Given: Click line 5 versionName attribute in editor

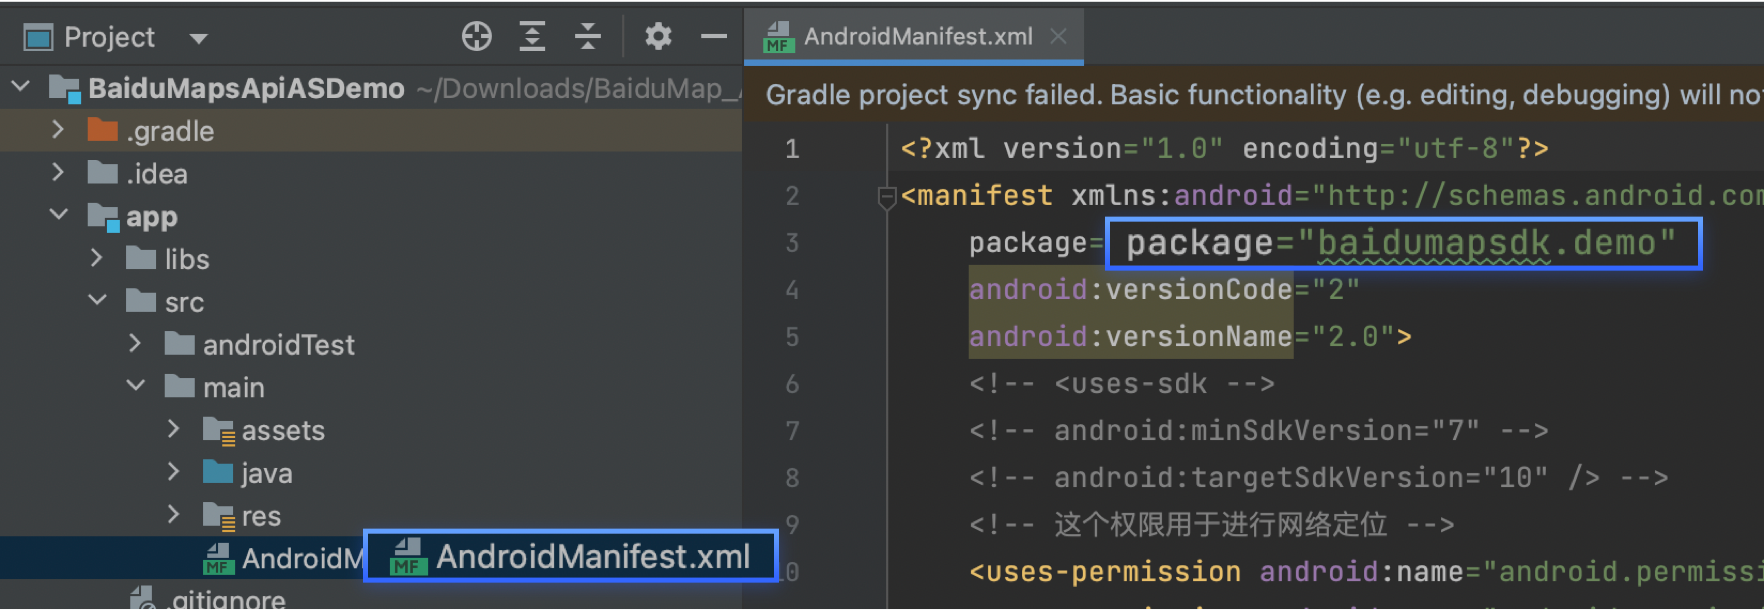Looking at the screenshot, I should click(1197, 337).
